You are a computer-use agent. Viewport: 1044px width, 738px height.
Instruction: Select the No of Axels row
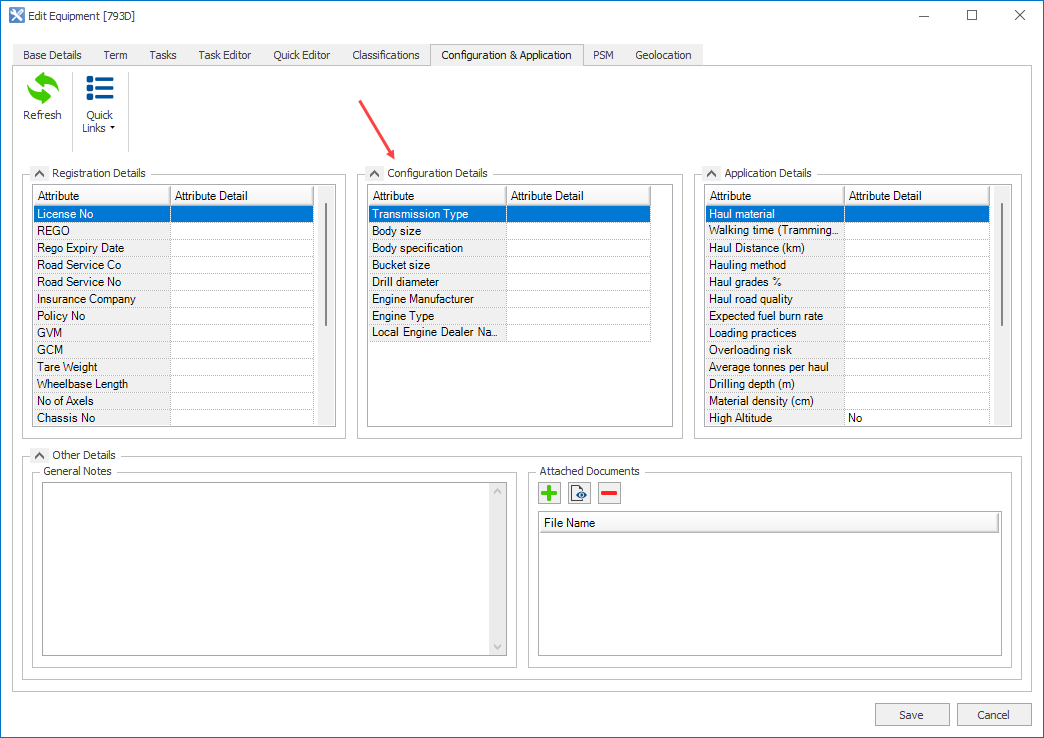tap(173, 401)
